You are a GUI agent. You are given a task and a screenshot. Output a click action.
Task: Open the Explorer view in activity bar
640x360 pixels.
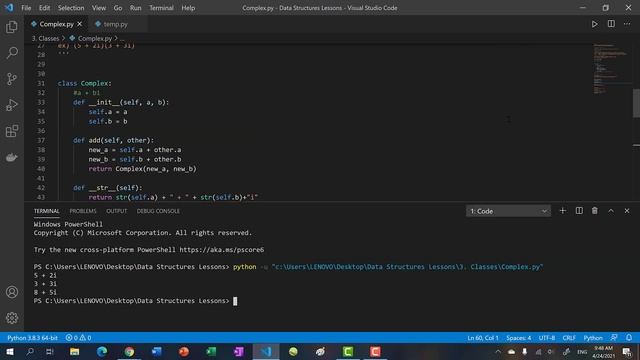(12, 27)
